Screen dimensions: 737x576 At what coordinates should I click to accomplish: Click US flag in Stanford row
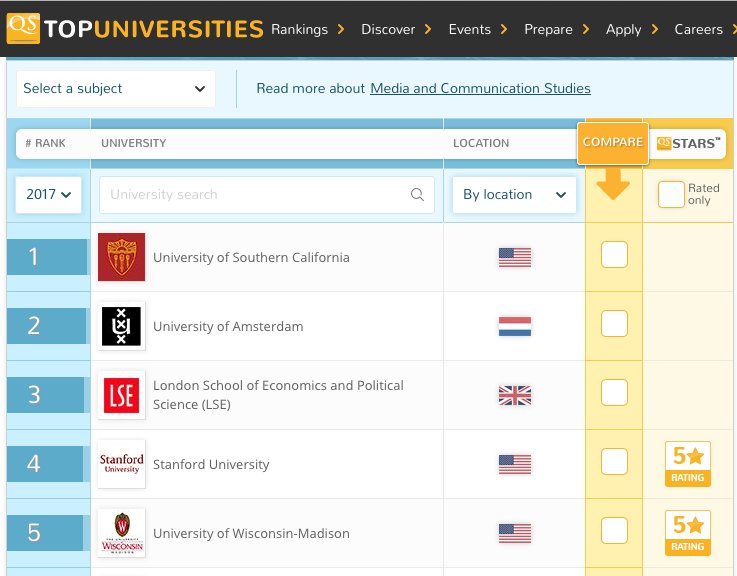(x=515, y=465)
